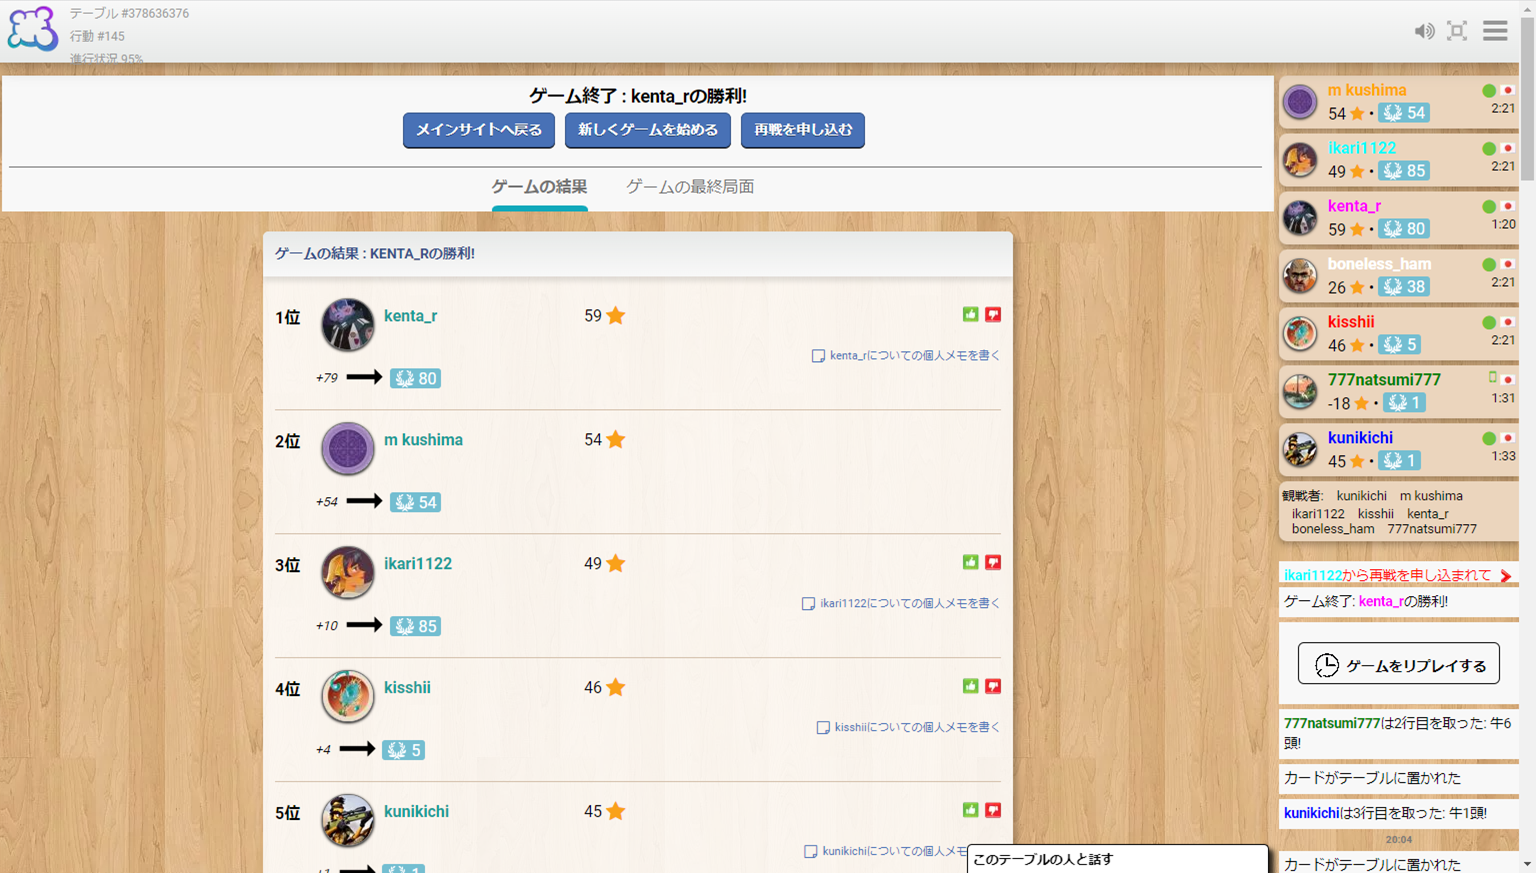Check the personal note box for kisshii
Screen dimensions: 1536x873
coord(823,728)
